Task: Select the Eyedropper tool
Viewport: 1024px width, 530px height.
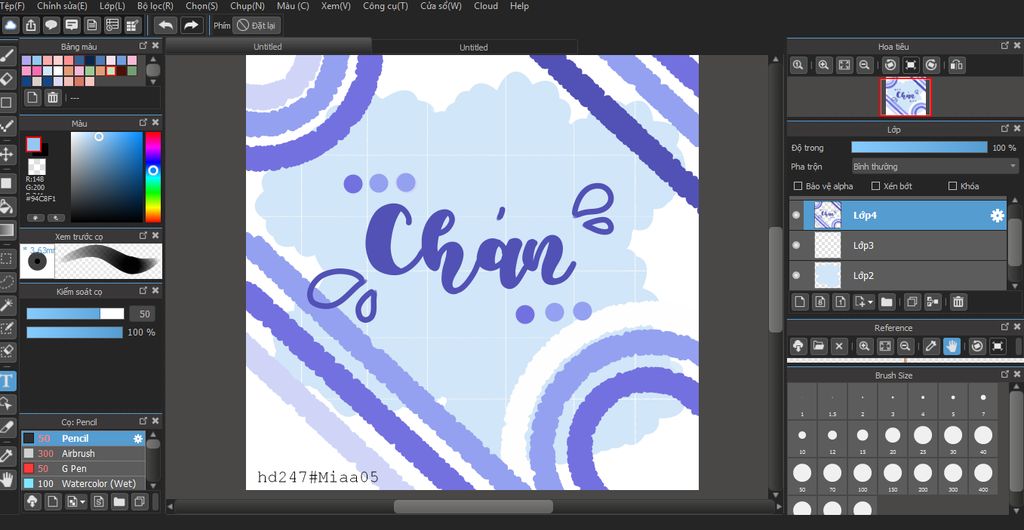Action: (7, 456)
